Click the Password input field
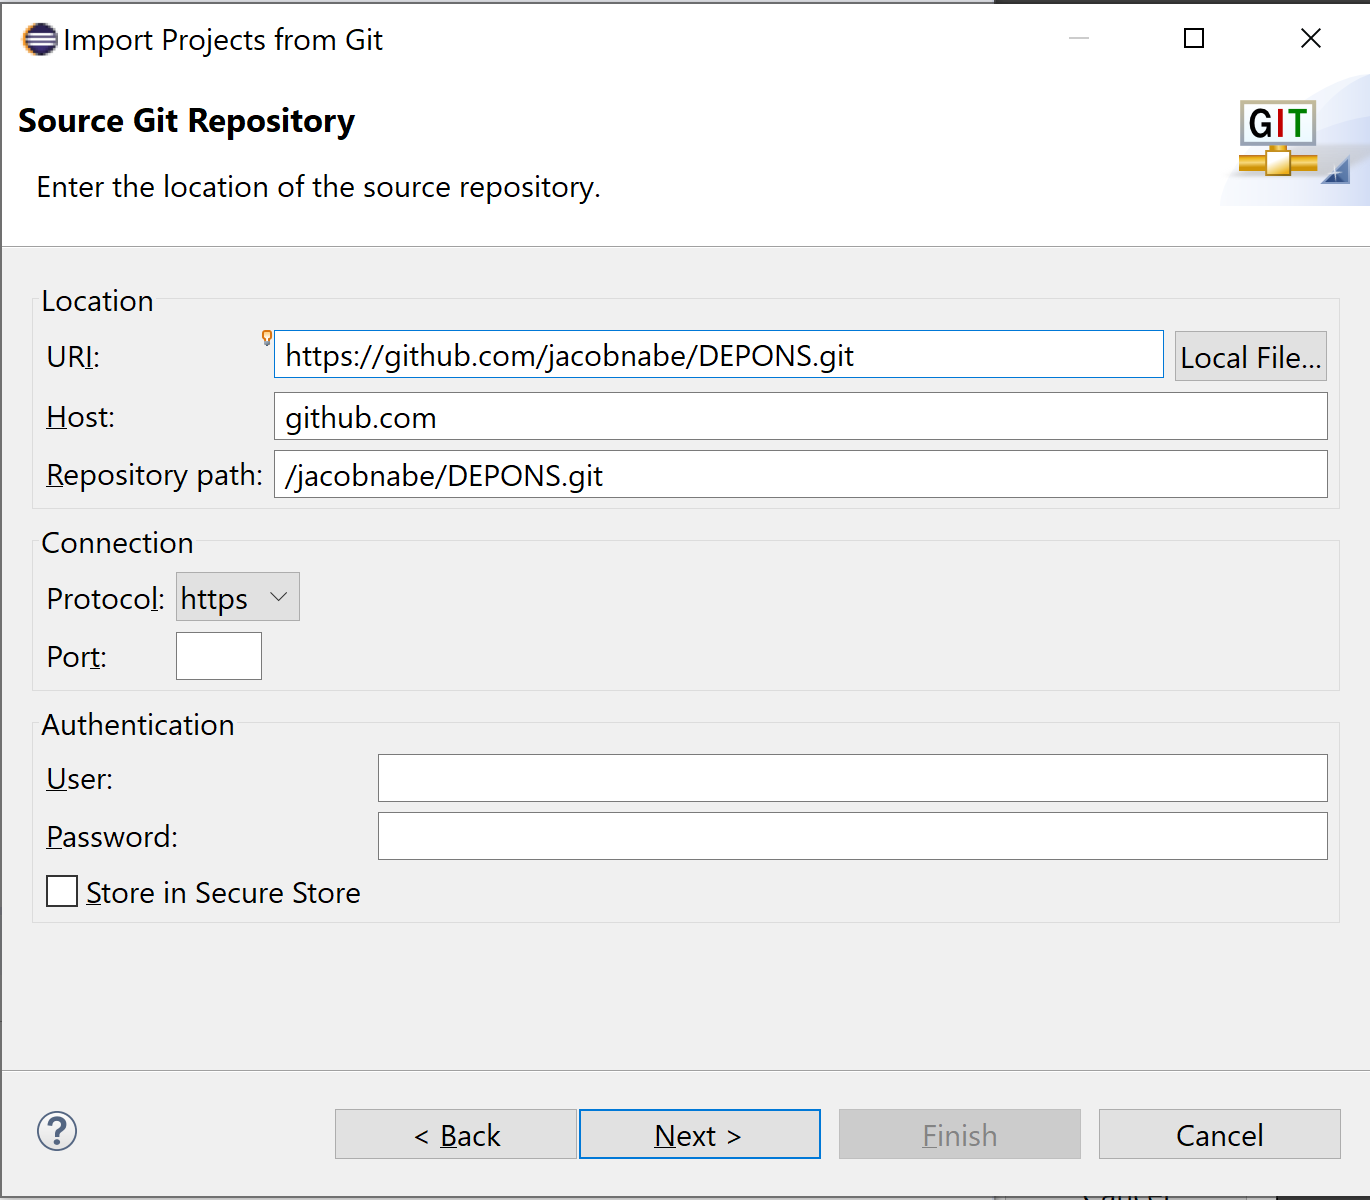This screenshot has width=1370, height=1200. tap(853, 836)
